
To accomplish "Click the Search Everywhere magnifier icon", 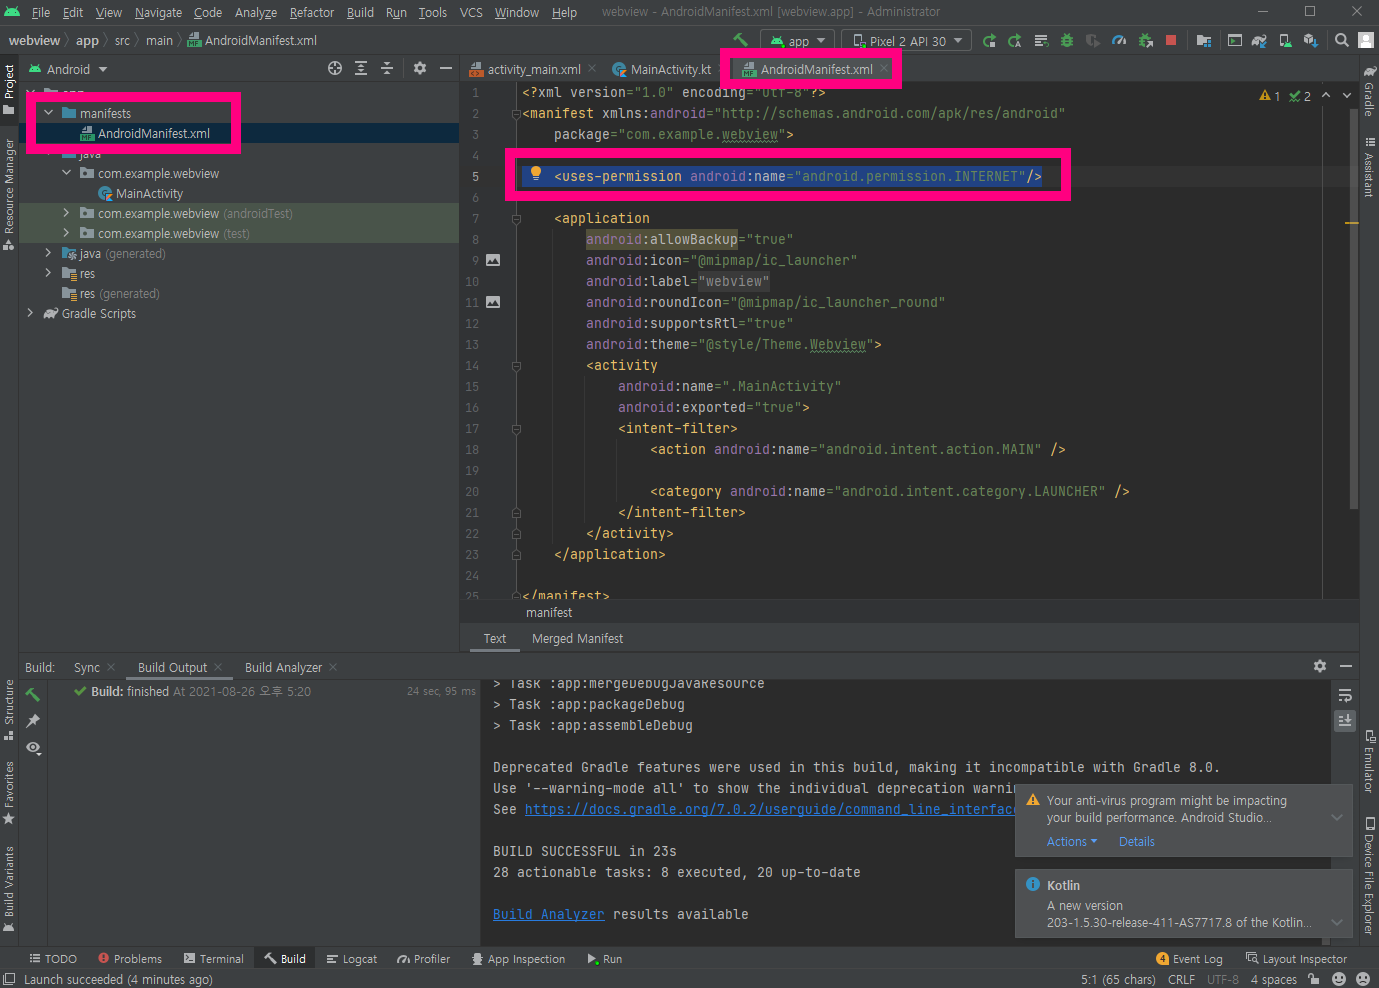I will (x=1342, y=41).
